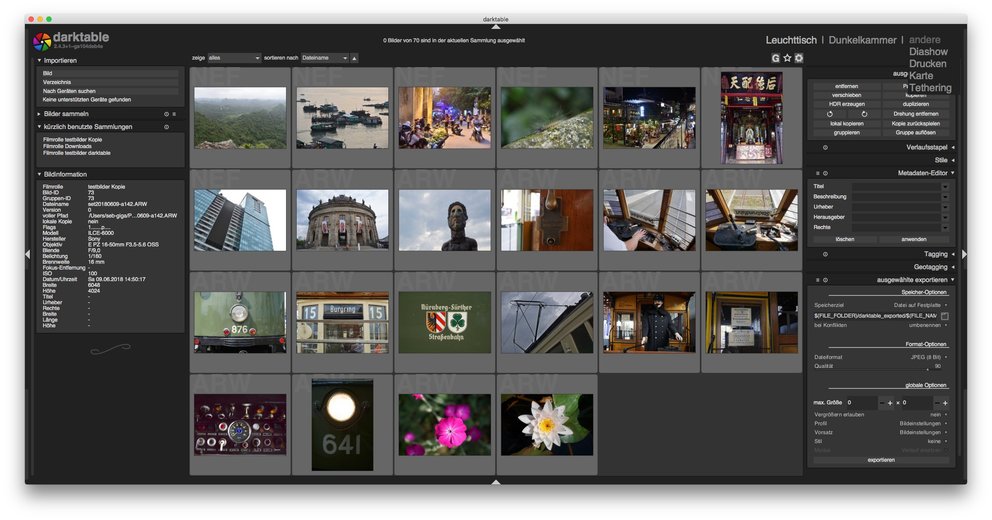Screen dimensions: 992x520
Task: Expand the Geotagging module
Action: [x=934, y=267]
